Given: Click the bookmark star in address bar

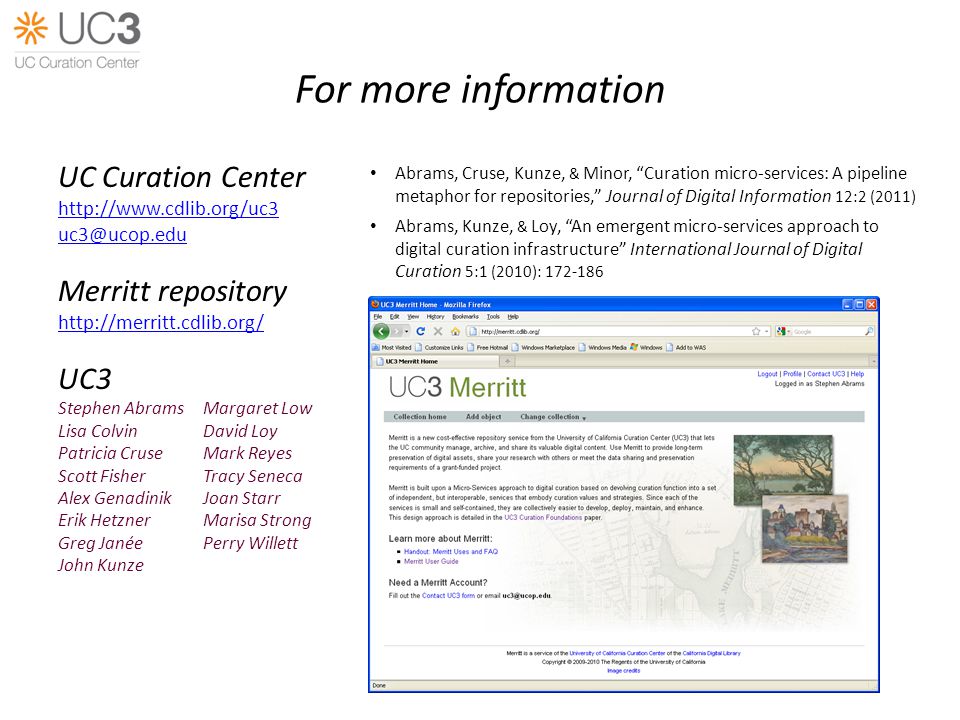Looking at the screenshot, I should (756, 331).
